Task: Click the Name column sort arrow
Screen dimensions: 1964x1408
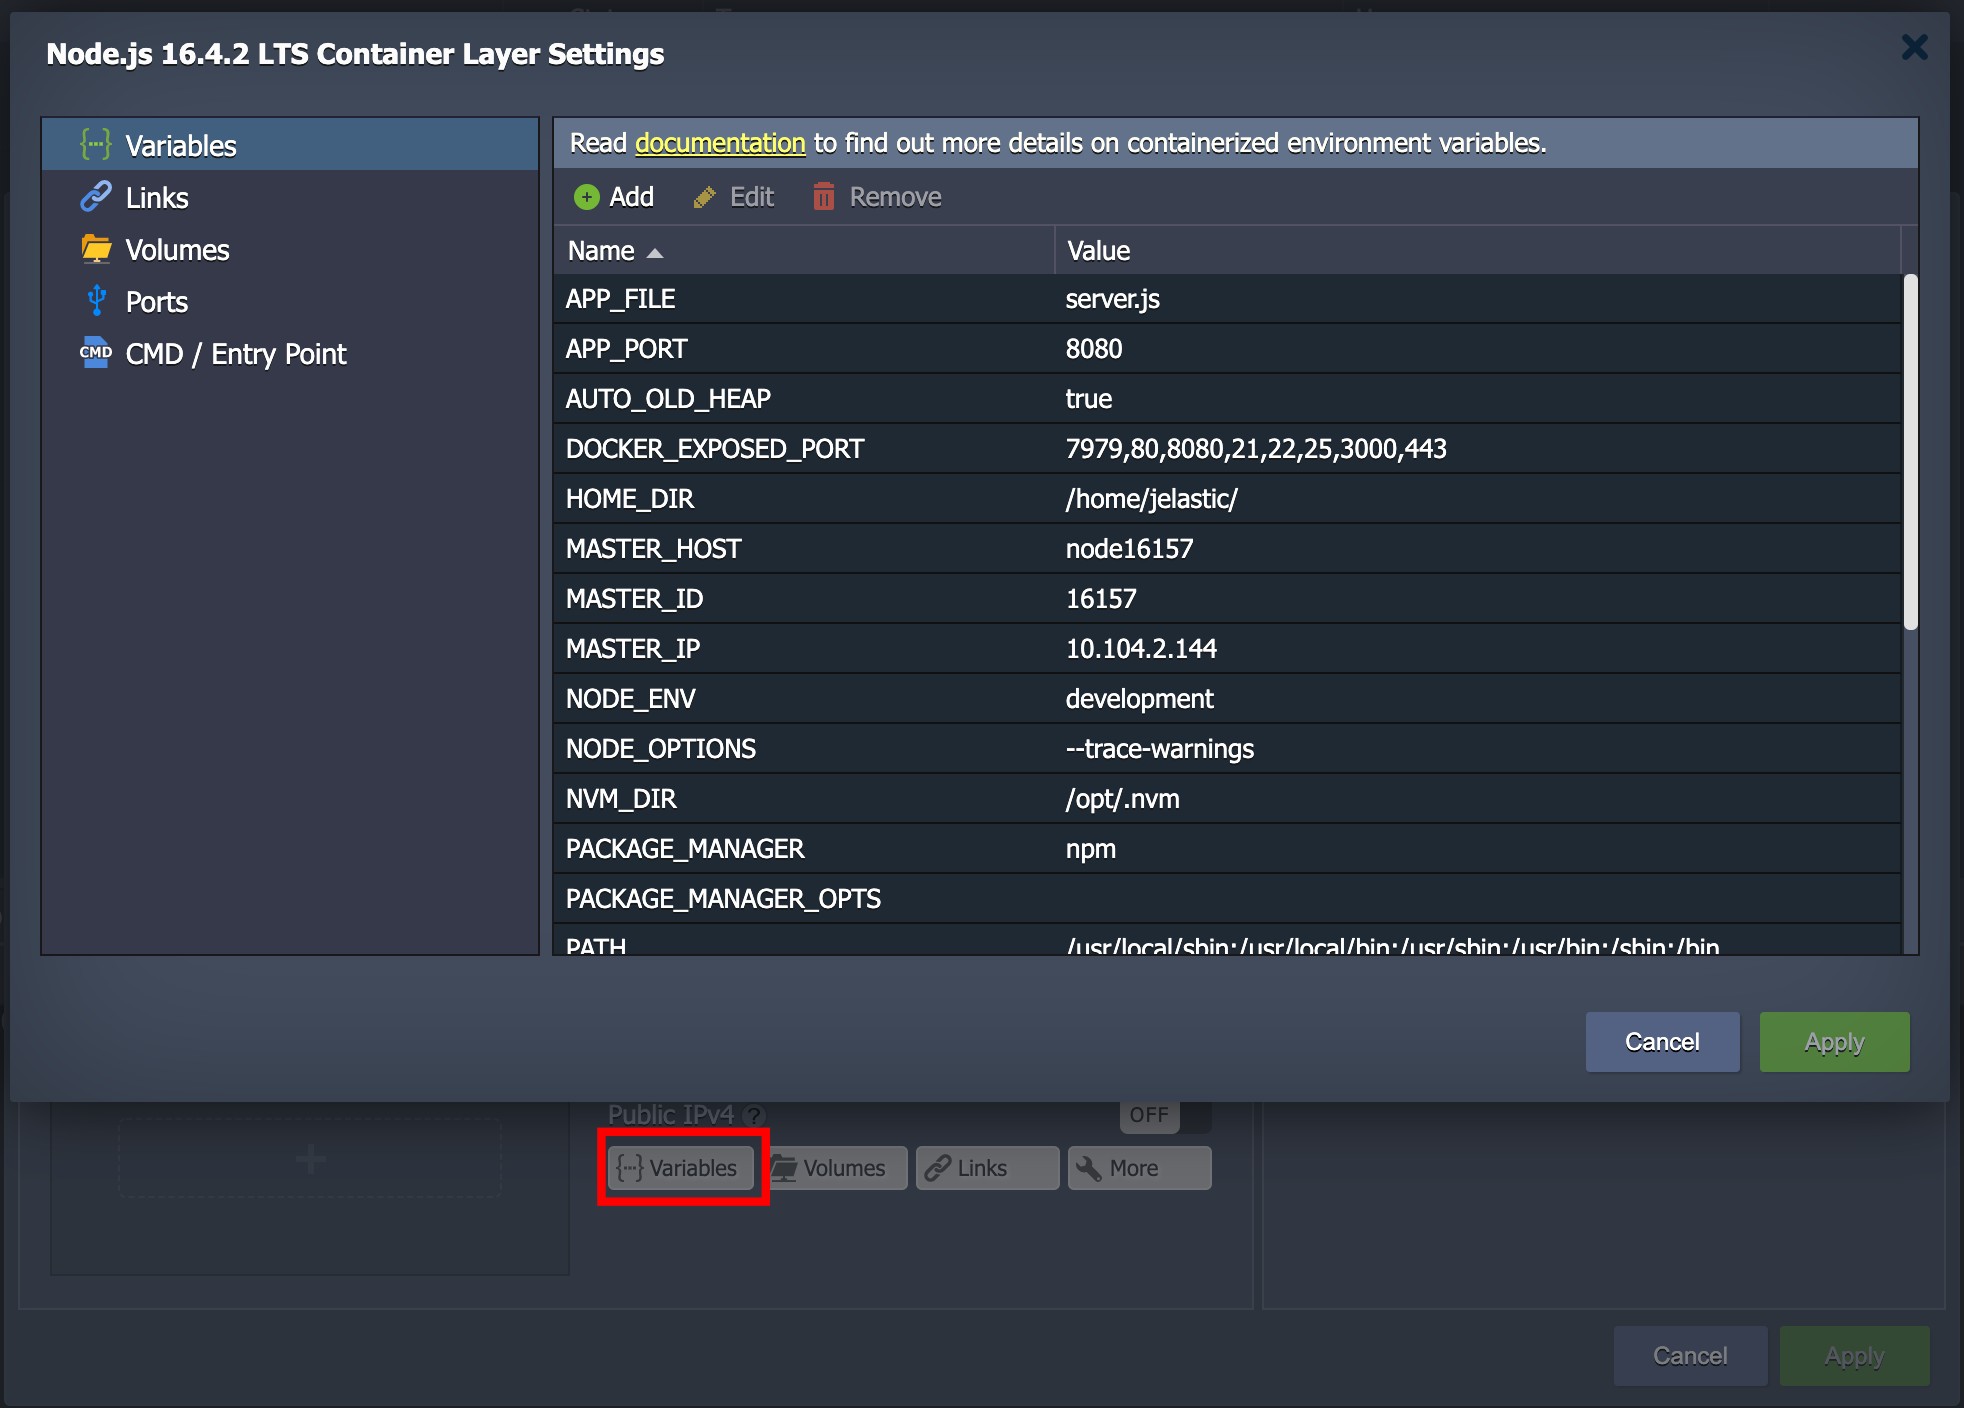Action: tap(657, 252)
